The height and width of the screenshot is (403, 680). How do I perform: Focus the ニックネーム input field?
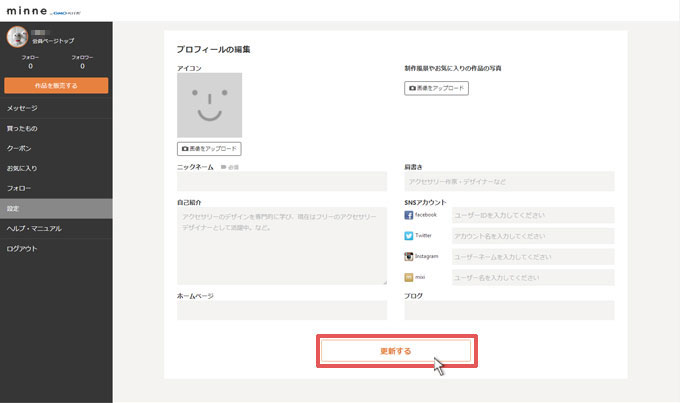point(282,181)
